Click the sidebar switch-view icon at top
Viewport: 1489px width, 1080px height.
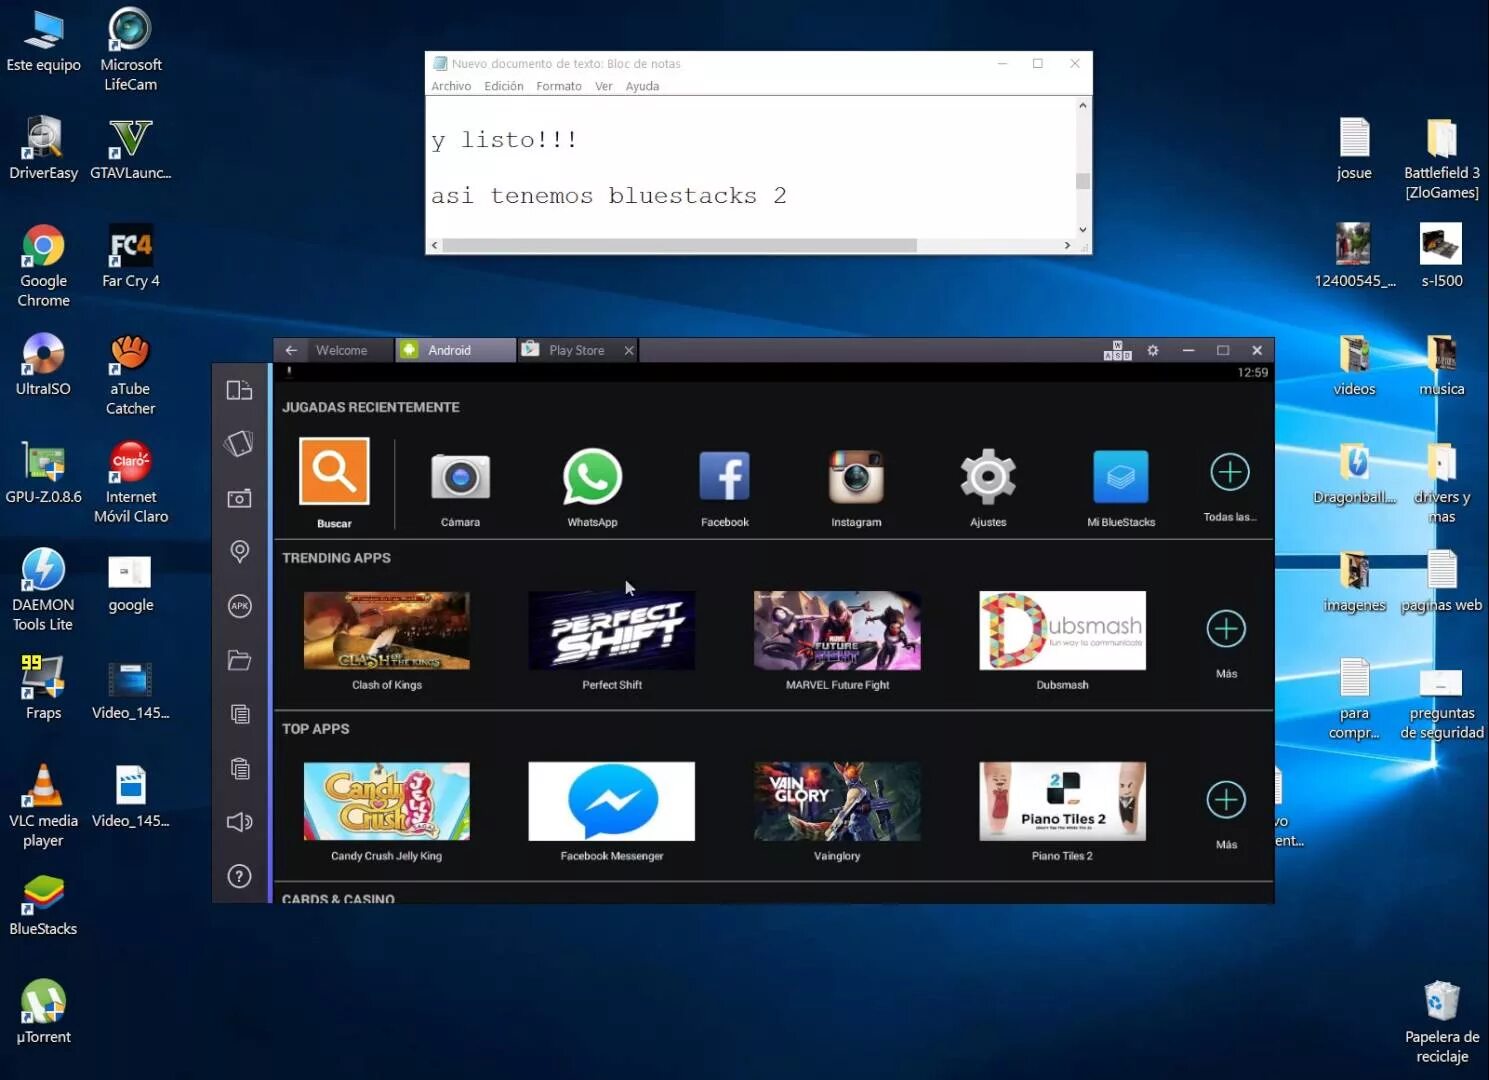coord(239,390)
